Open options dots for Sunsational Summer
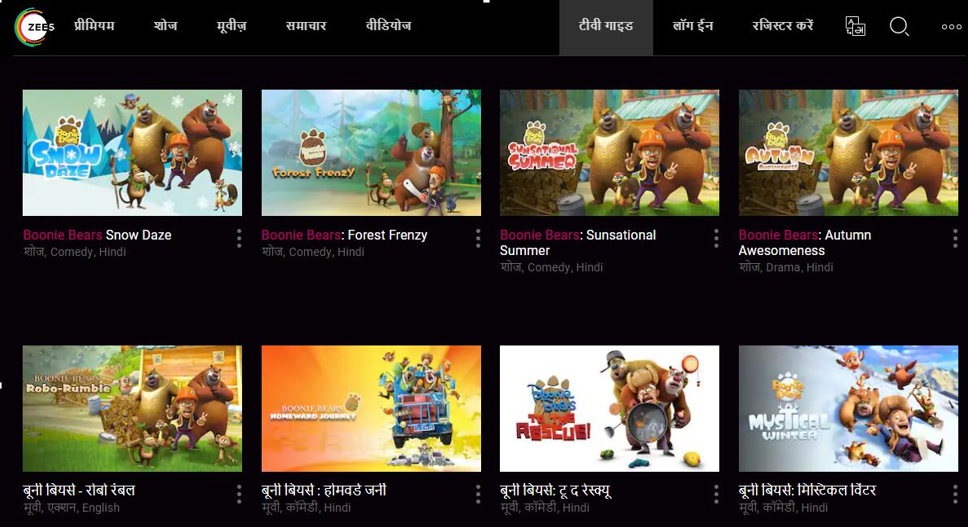 716,238
